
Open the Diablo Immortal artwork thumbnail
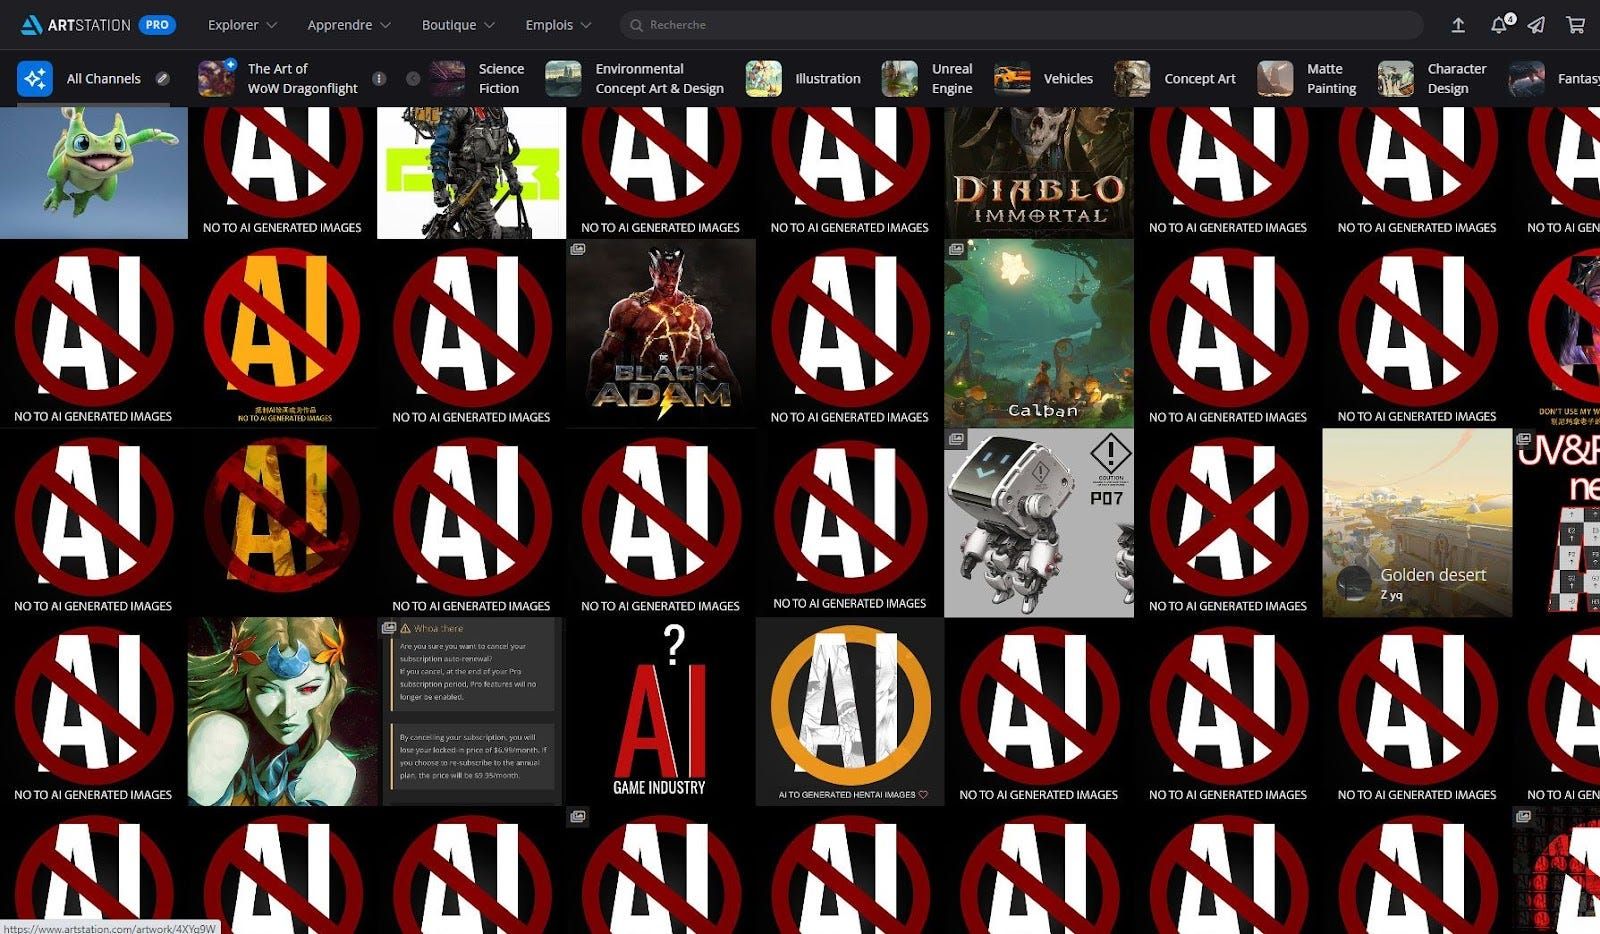(1039, 172)
